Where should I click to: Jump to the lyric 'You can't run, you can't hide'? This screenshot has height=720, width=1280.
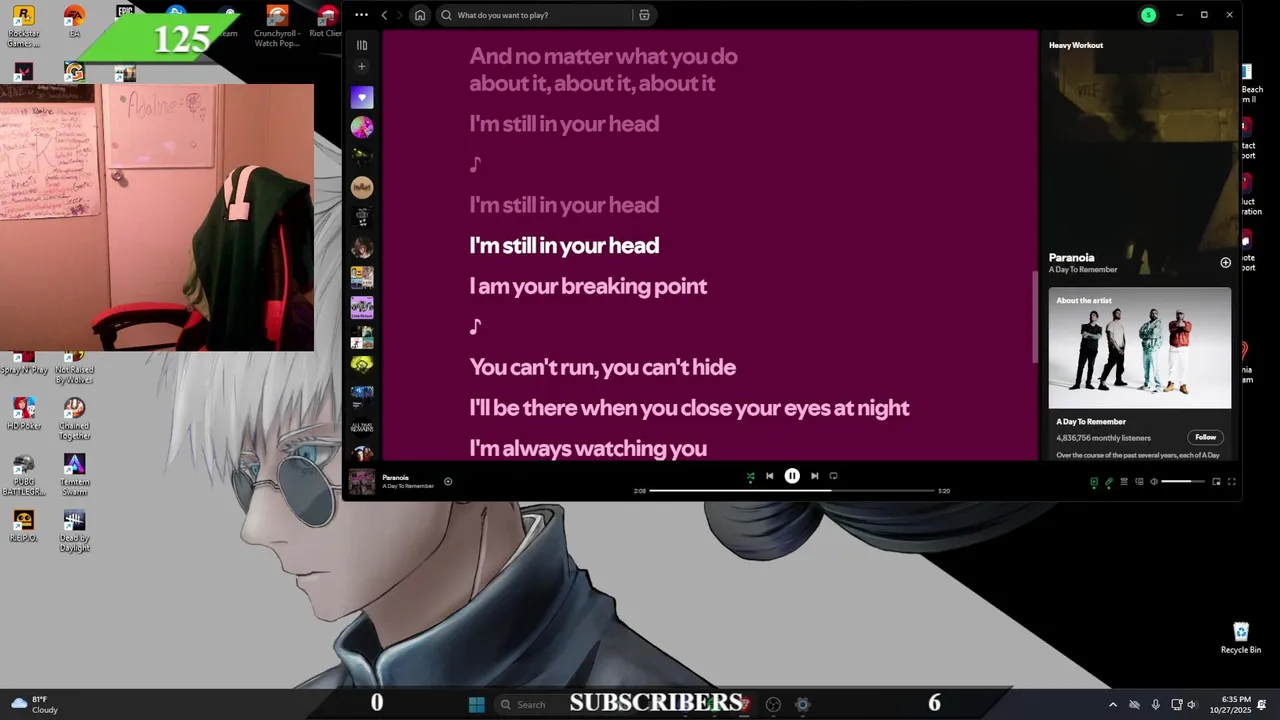click(602, 367)
